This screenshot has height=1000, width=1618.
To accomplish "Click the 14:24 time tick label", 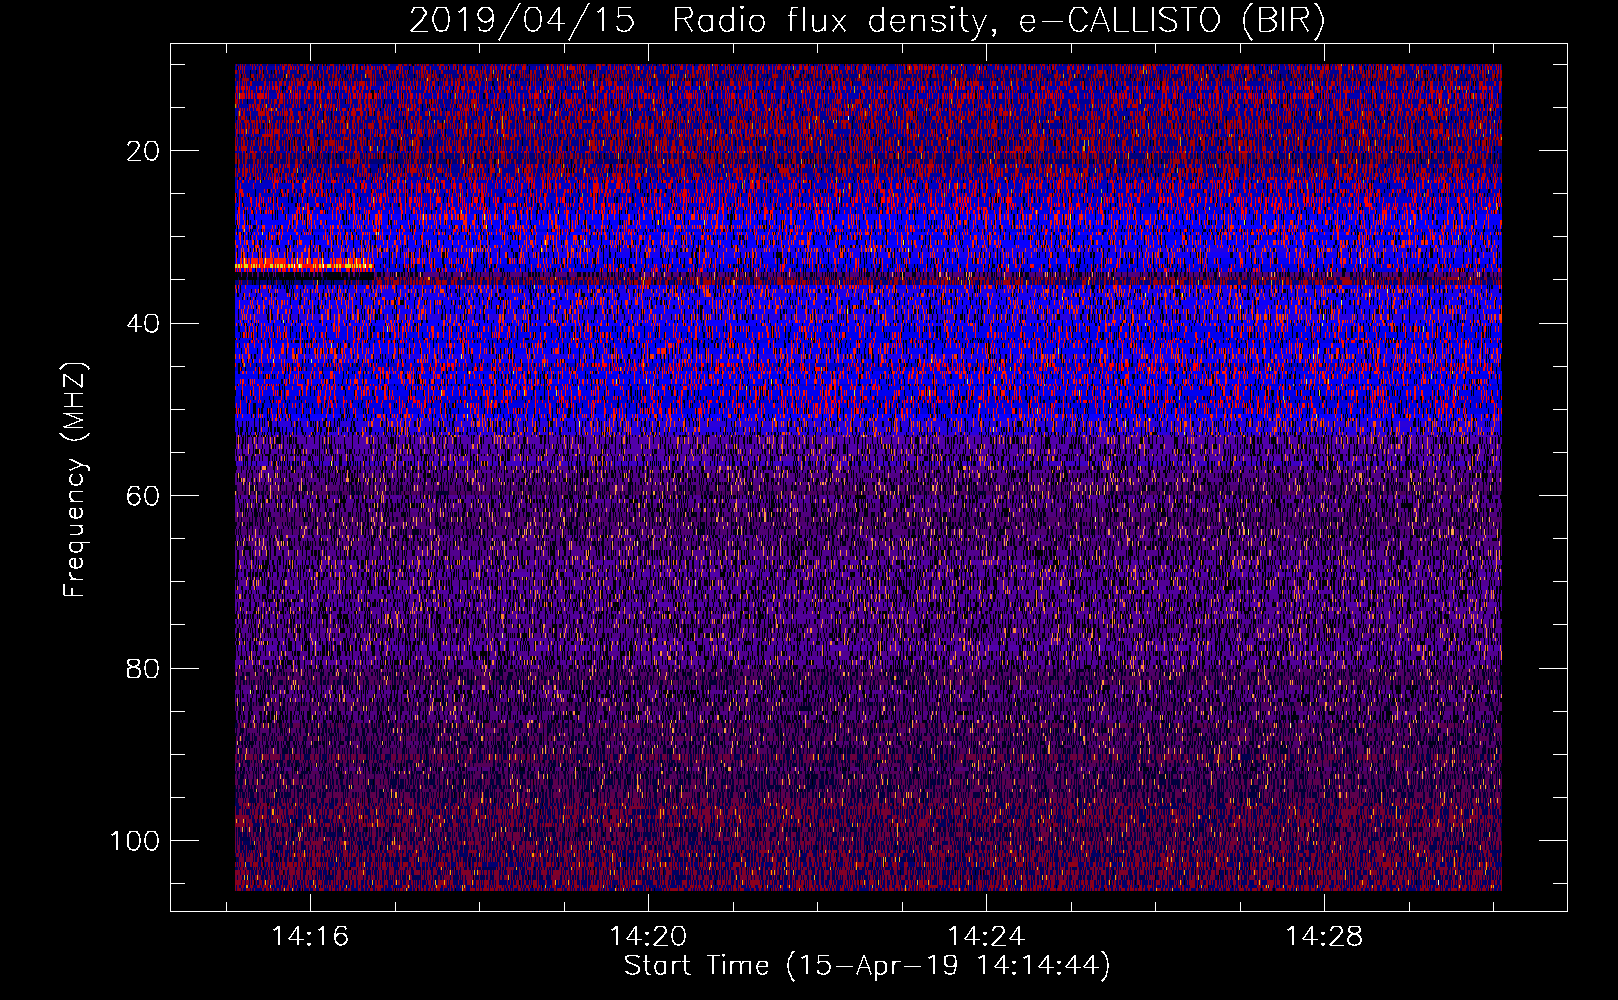I will 986,937.
